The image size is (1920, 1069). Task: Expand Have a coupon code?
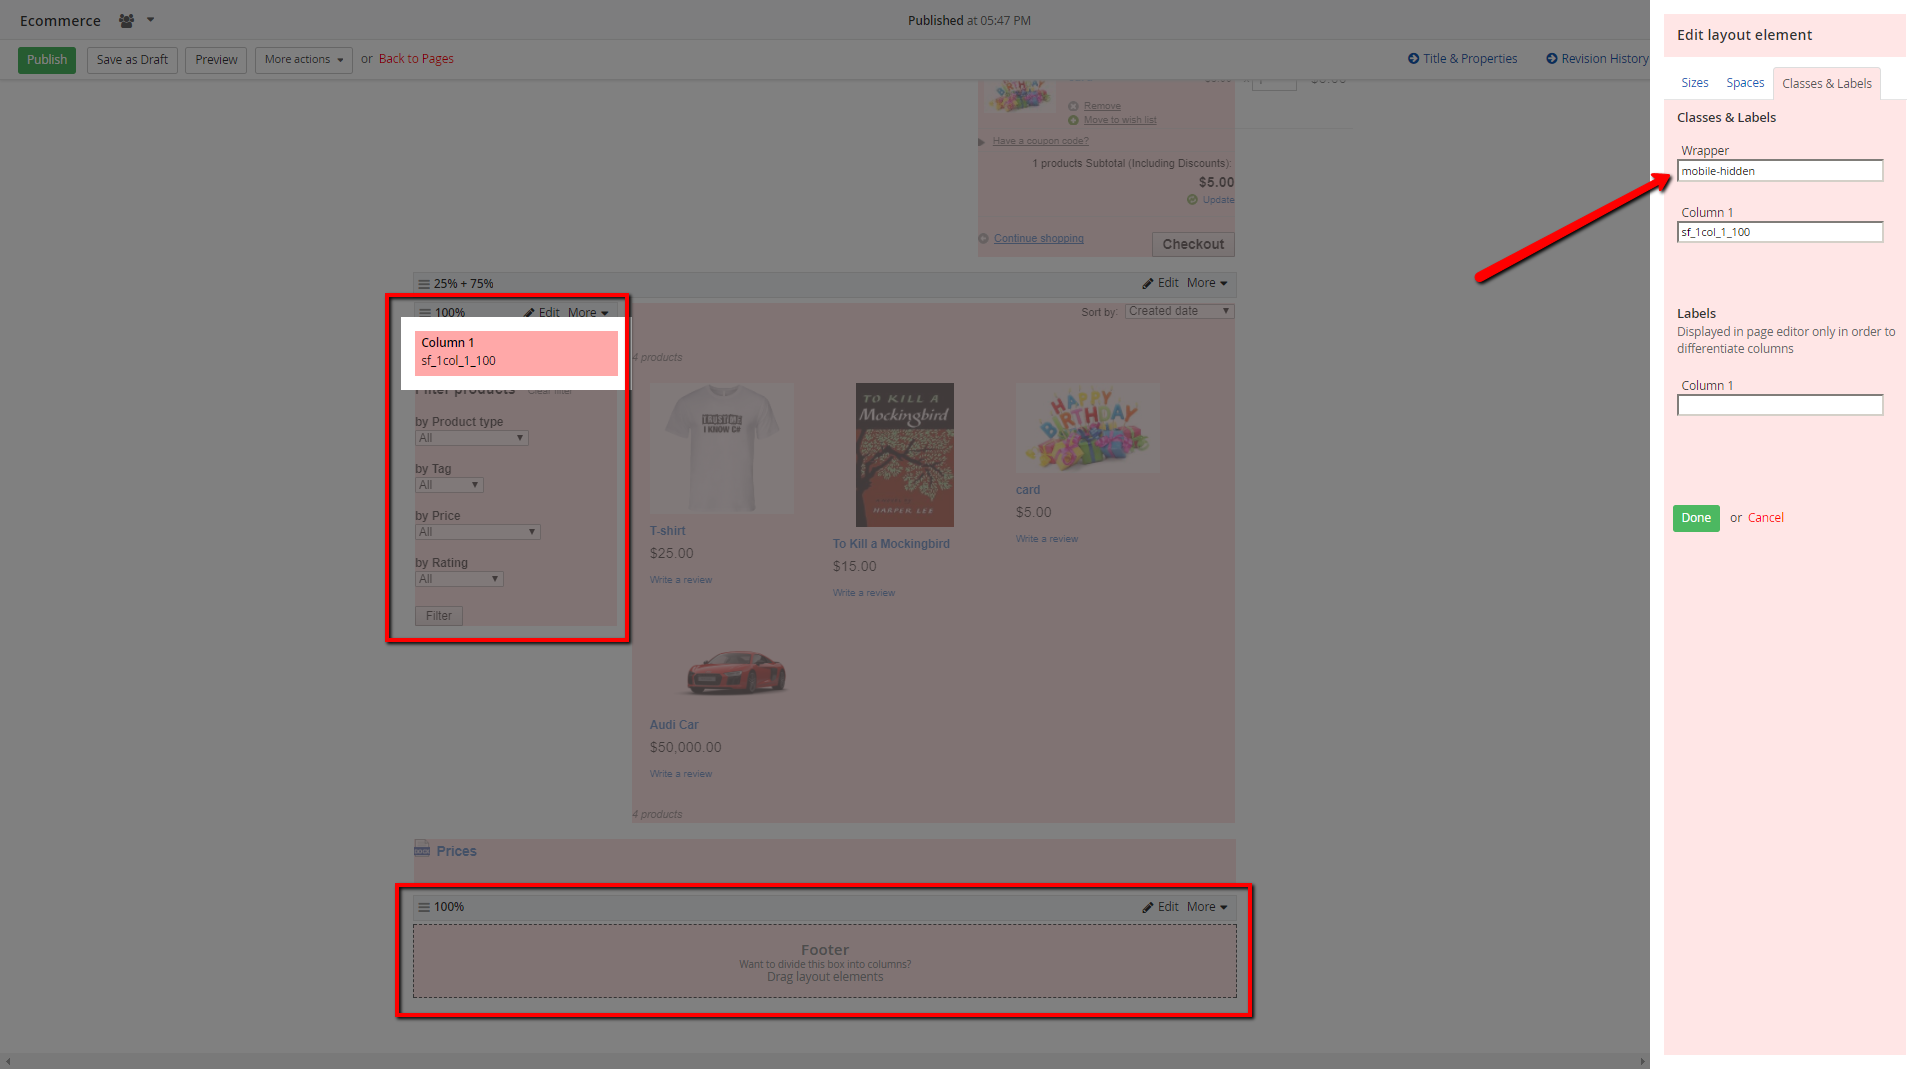pos(1040,141)
